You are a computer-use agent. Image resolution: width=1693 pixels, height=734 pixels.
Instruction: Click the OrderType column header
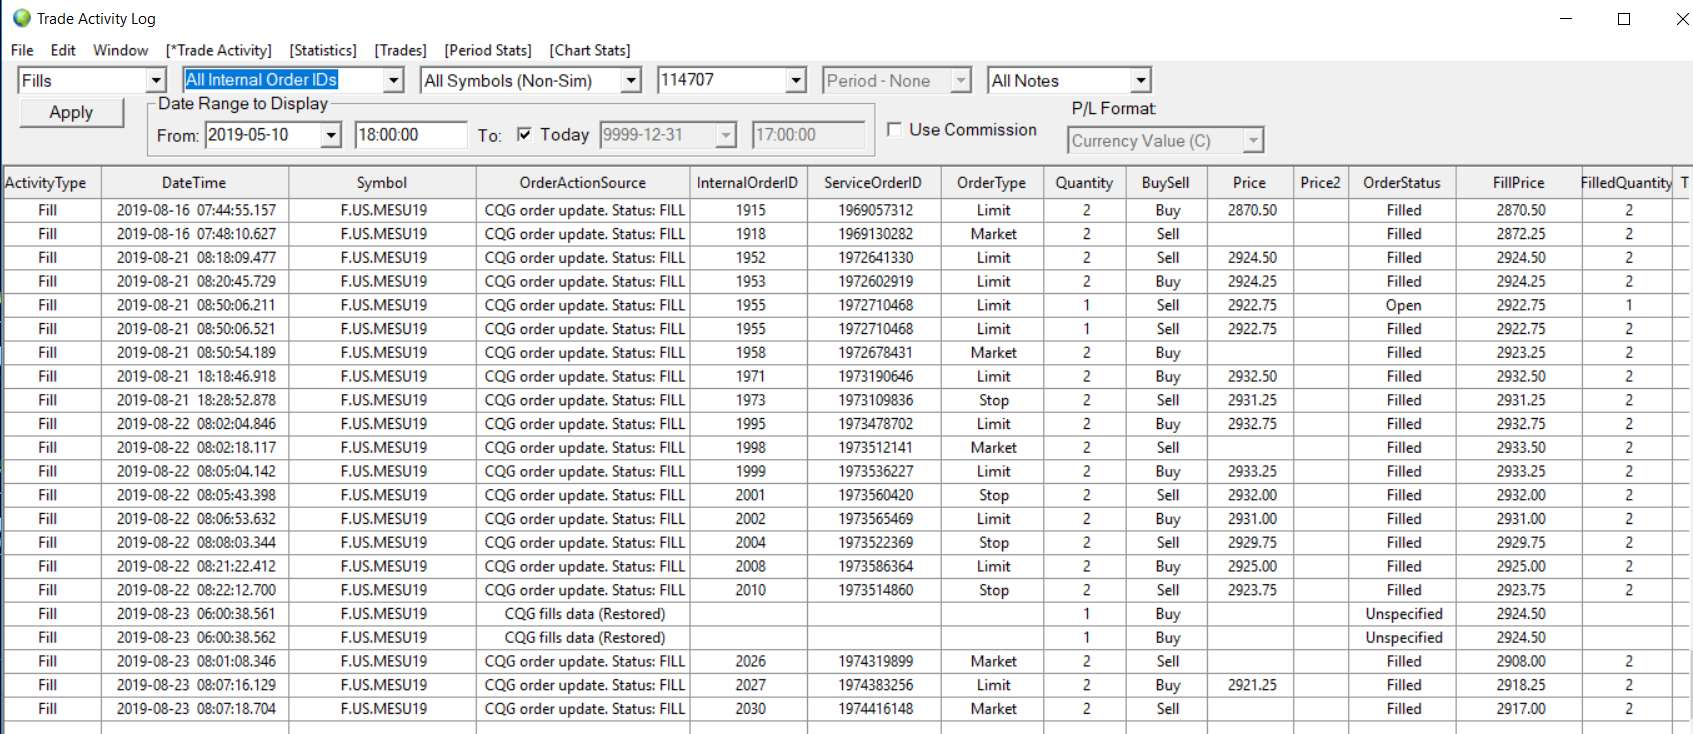(991, 183)
